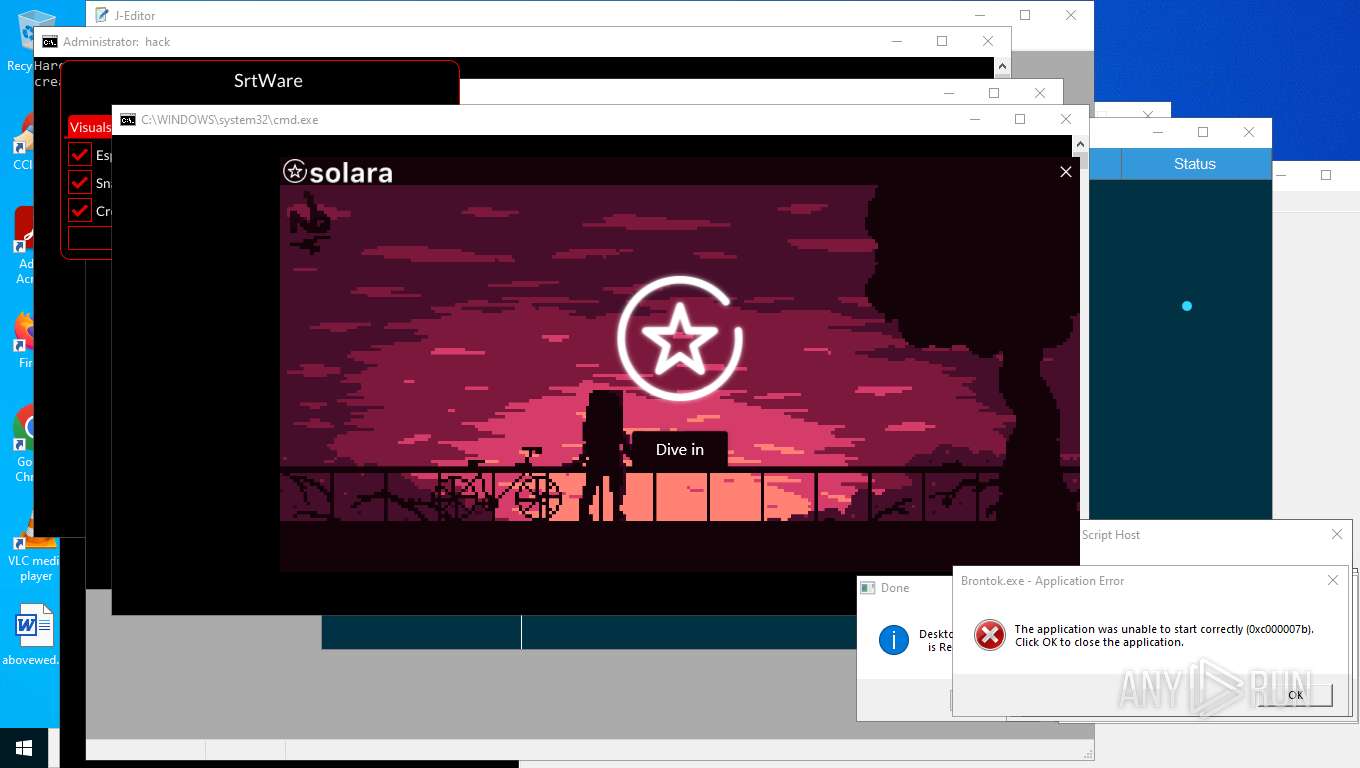Maximize the cmd.exe window
This screenshot has width=1360, height=768.
point(1020,119)
